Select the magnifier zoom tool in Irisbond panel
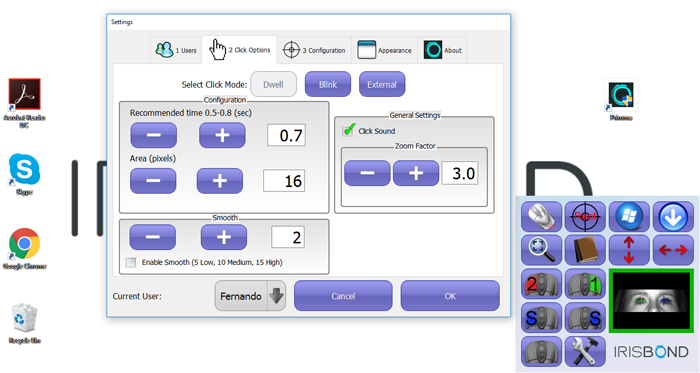The width and height of the screenshot is (700, 373). pos(541,250)
